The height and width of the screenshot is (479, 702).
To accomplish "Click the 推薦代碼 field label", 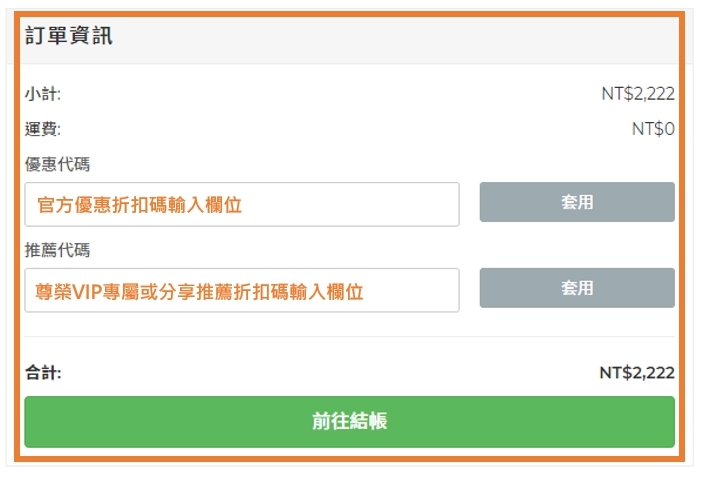I will click(x=57, y=250).
